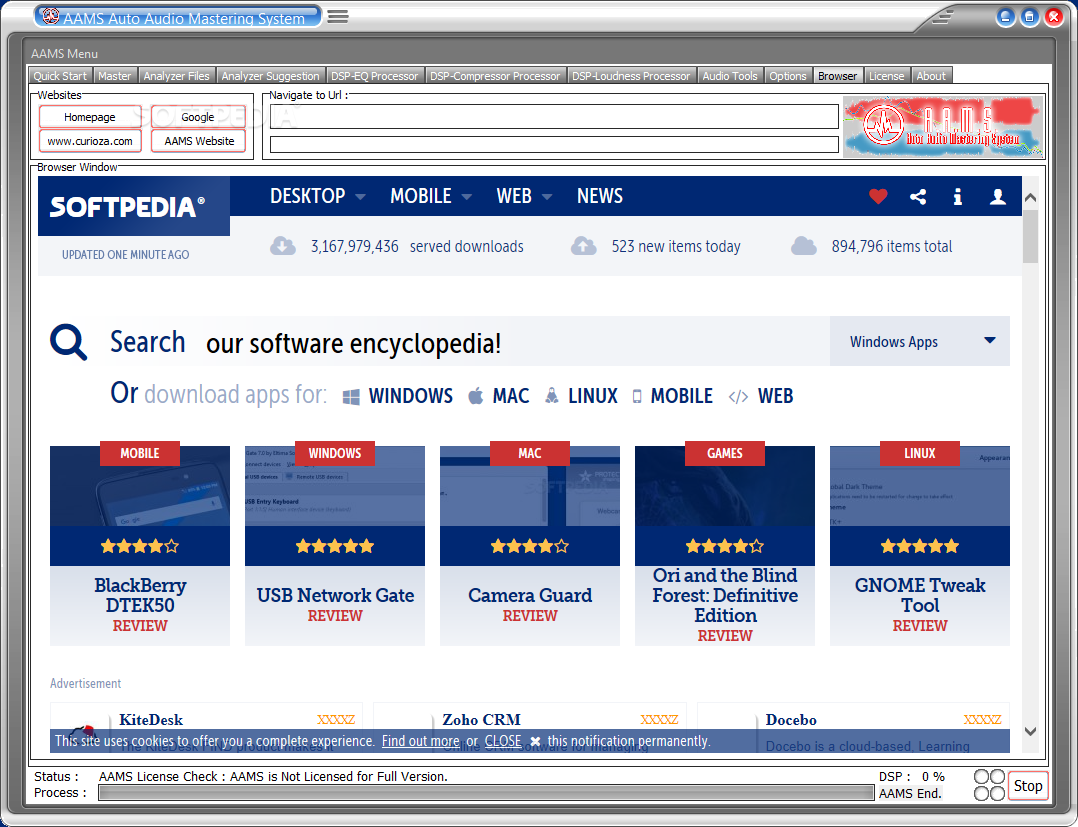Open the Windows Apps category dropdown
The height and width of the screenshot is (827, 1078).
pyautogui.click(x=920, y=341)
